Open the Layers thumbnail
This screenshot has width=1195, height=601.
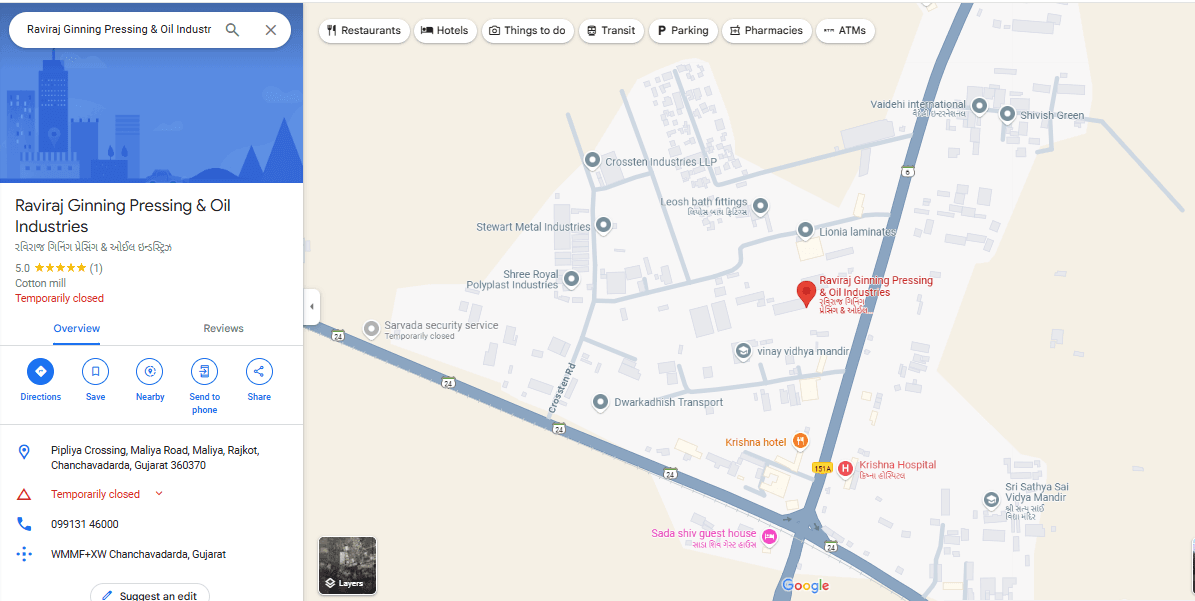tap(348, 565)
